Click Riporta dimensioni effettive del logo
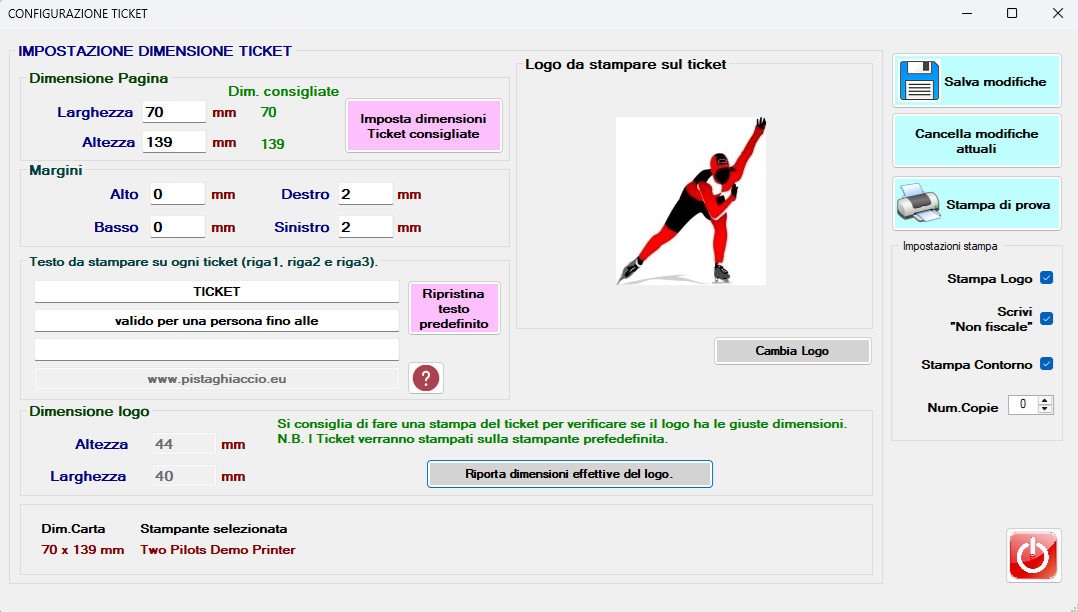 569,474
